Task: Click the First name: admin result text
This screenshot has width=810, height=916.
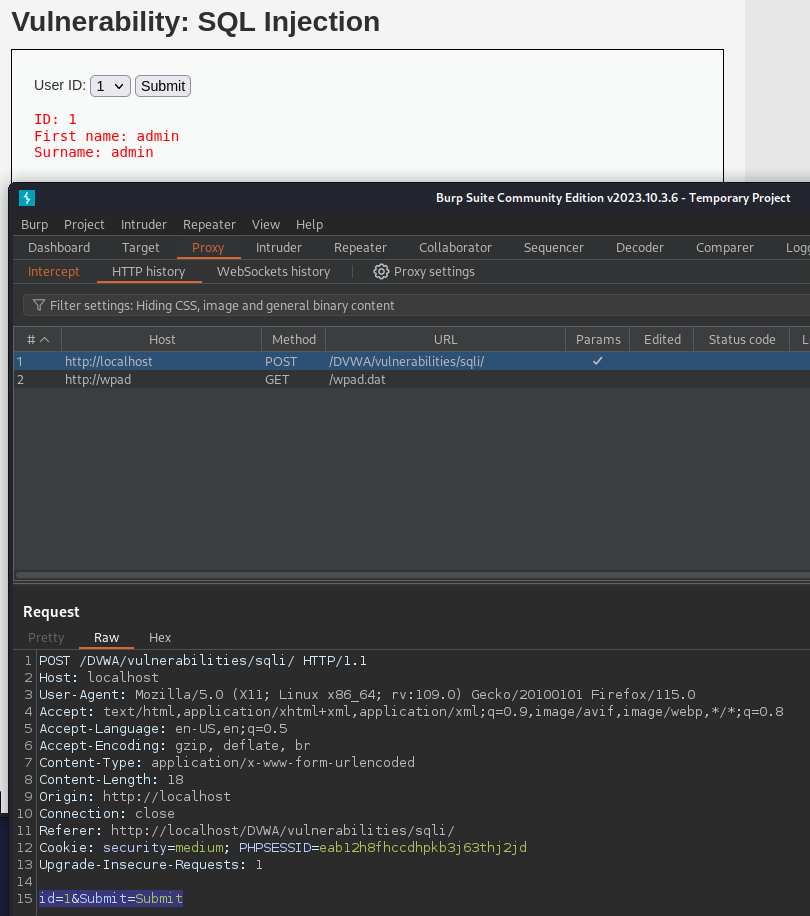Action: pos(106,136)
